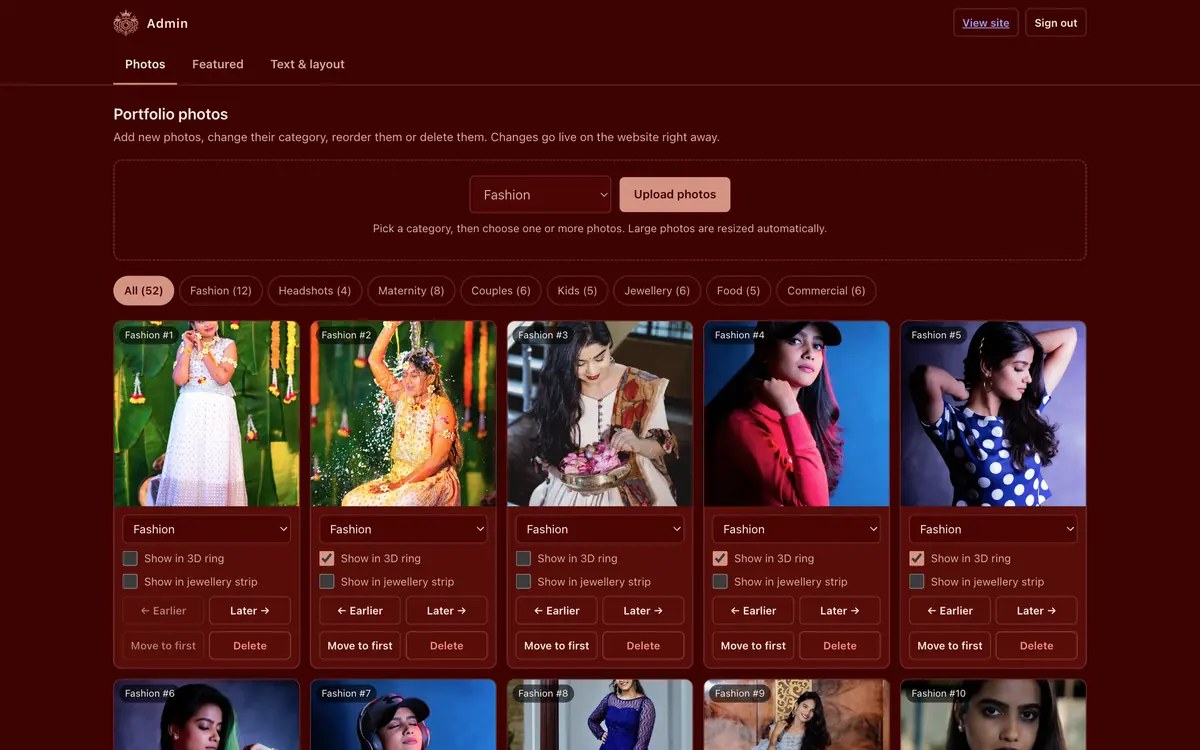Filter by Couples (6)

point(501,291)
